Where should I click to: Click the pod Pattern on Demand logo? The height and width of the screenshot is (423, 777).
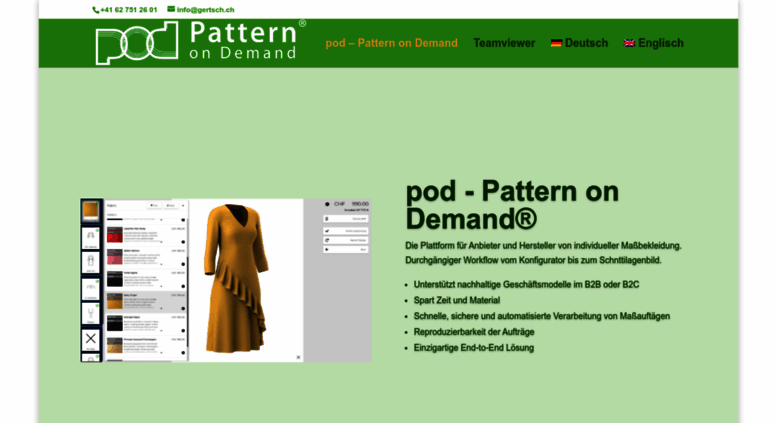[200, 43]
